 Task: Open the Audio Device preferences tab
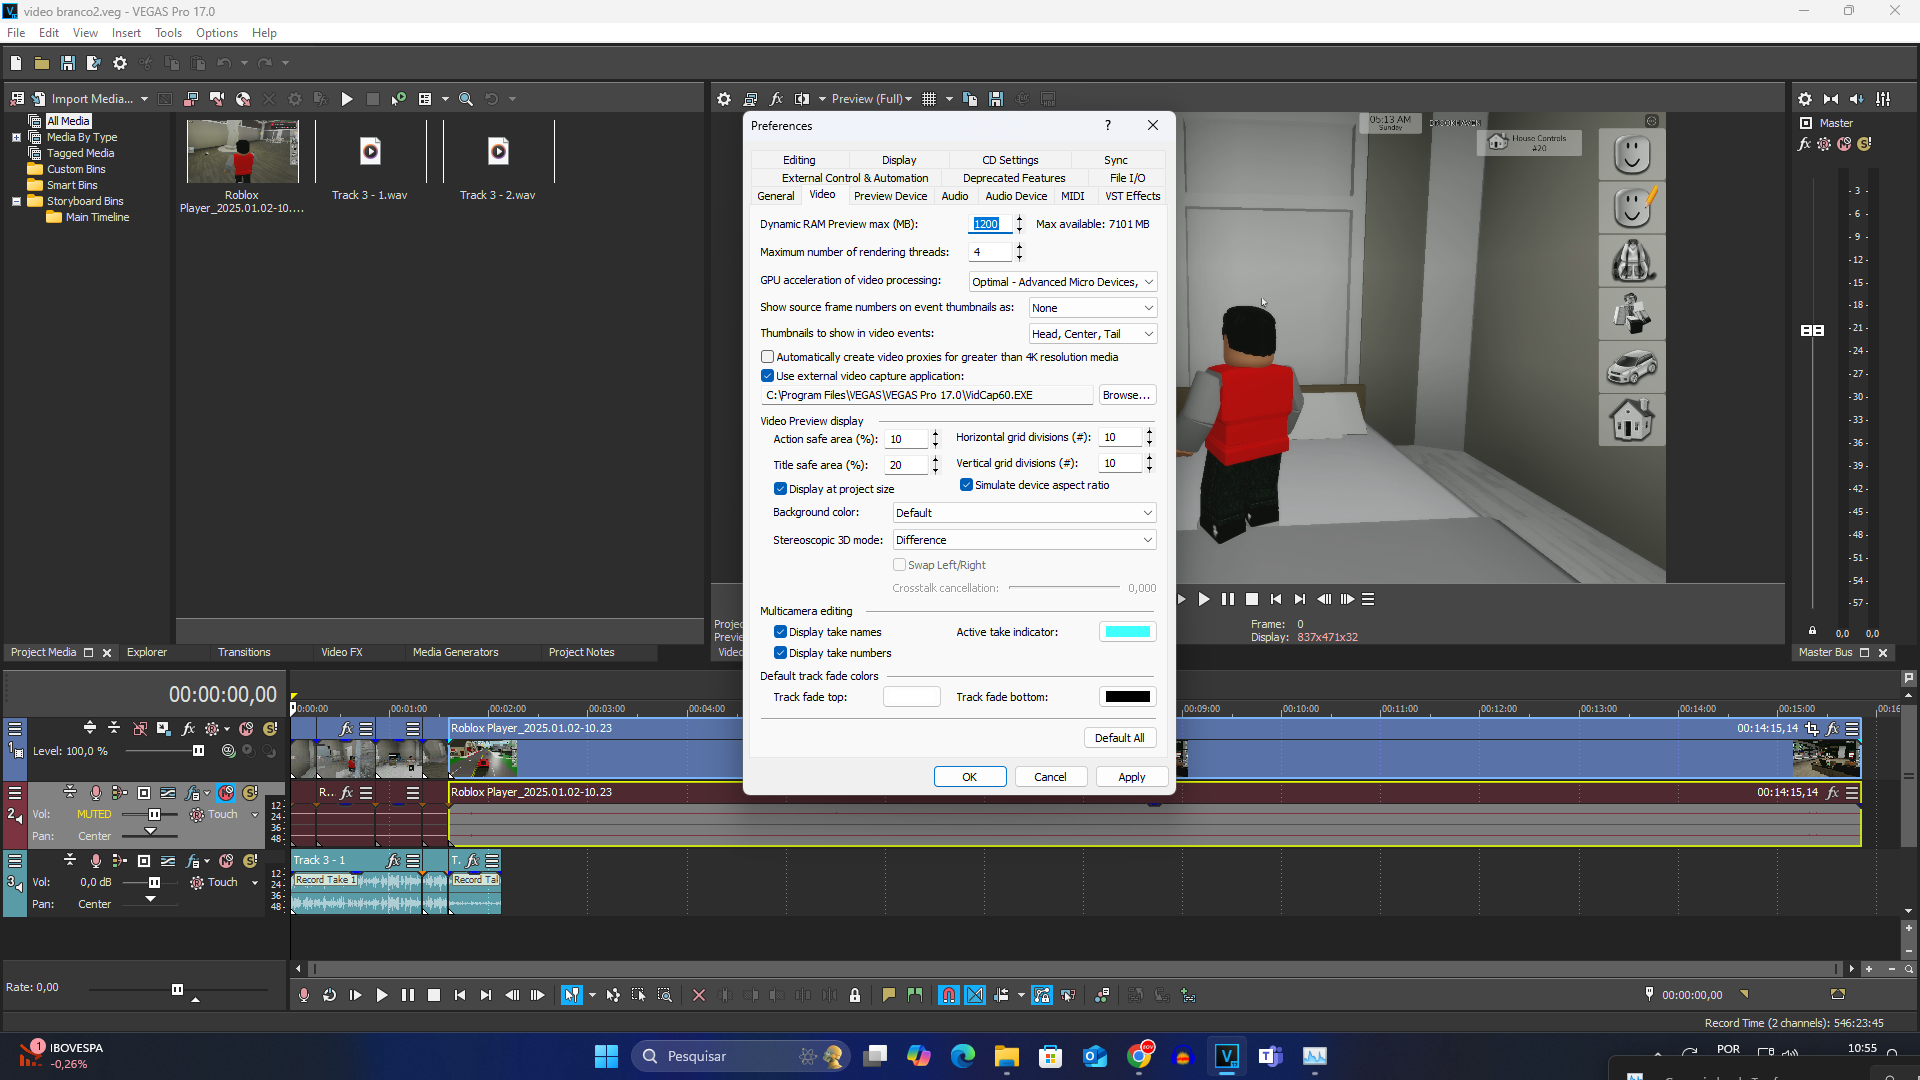coord(1016,196)
